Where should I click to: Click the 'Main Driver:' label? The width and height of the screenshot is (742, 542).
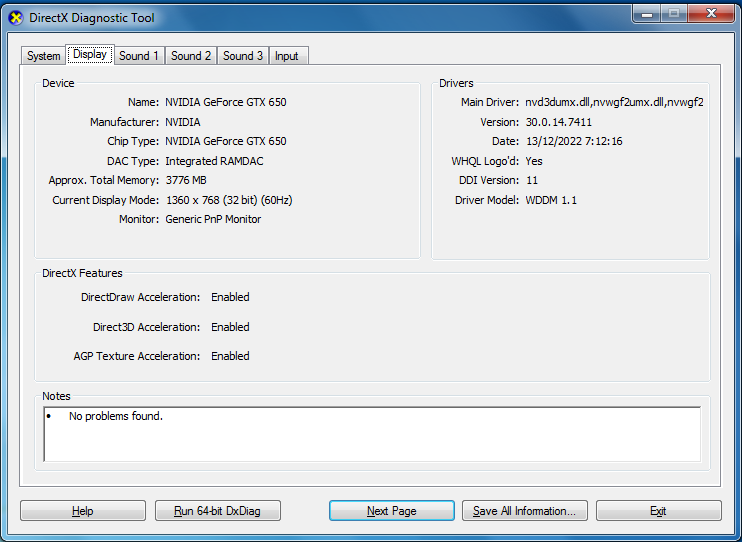[x=490, y=102]
